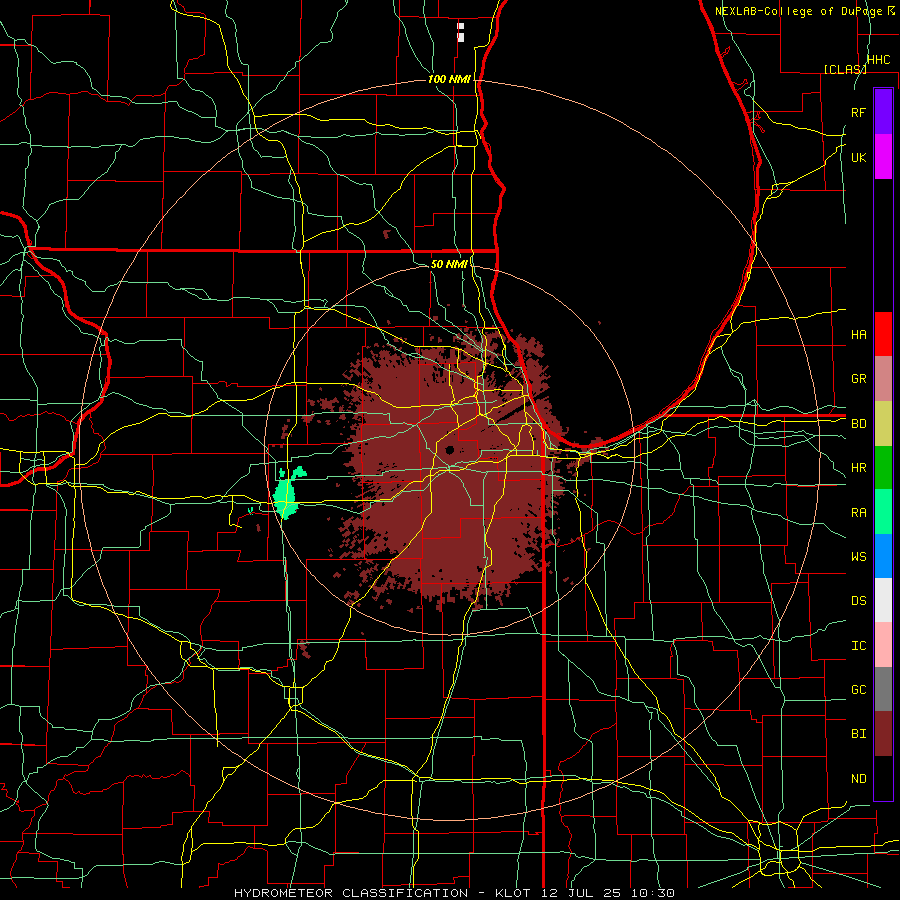Click the 'GR' legend label
The width and height of the screenshot is (900, 900).
(x=858, y=379)
